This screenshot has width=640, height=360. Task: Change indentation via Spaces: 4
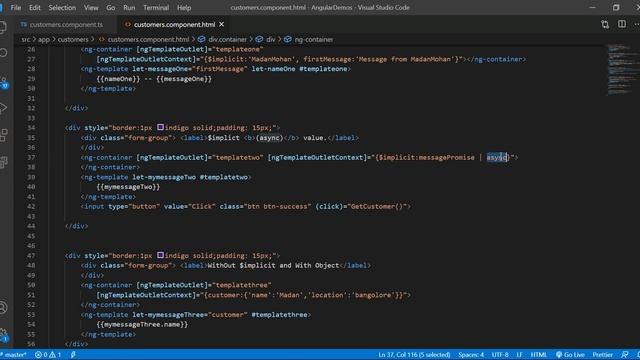coord(471,355)
